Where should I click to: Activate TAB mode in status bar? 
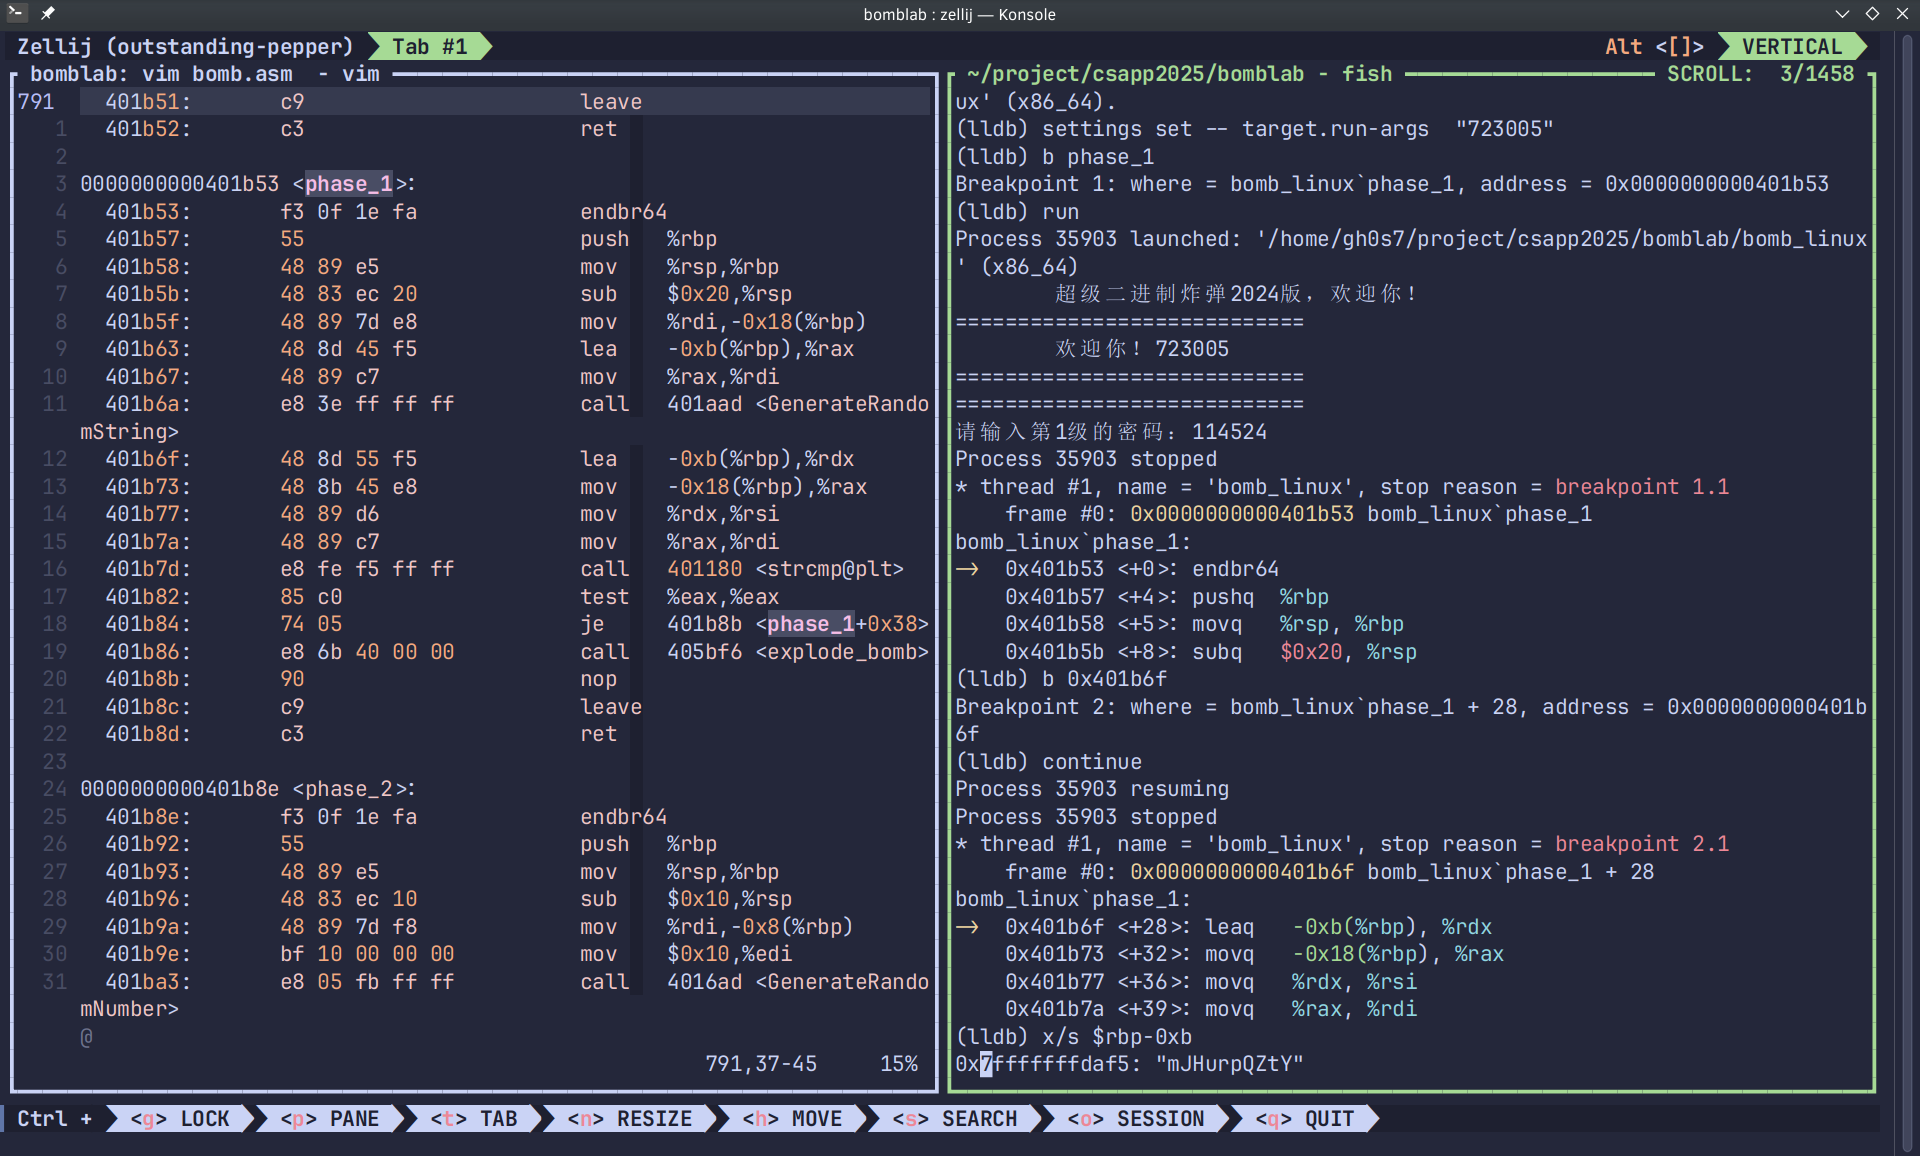474,1119
